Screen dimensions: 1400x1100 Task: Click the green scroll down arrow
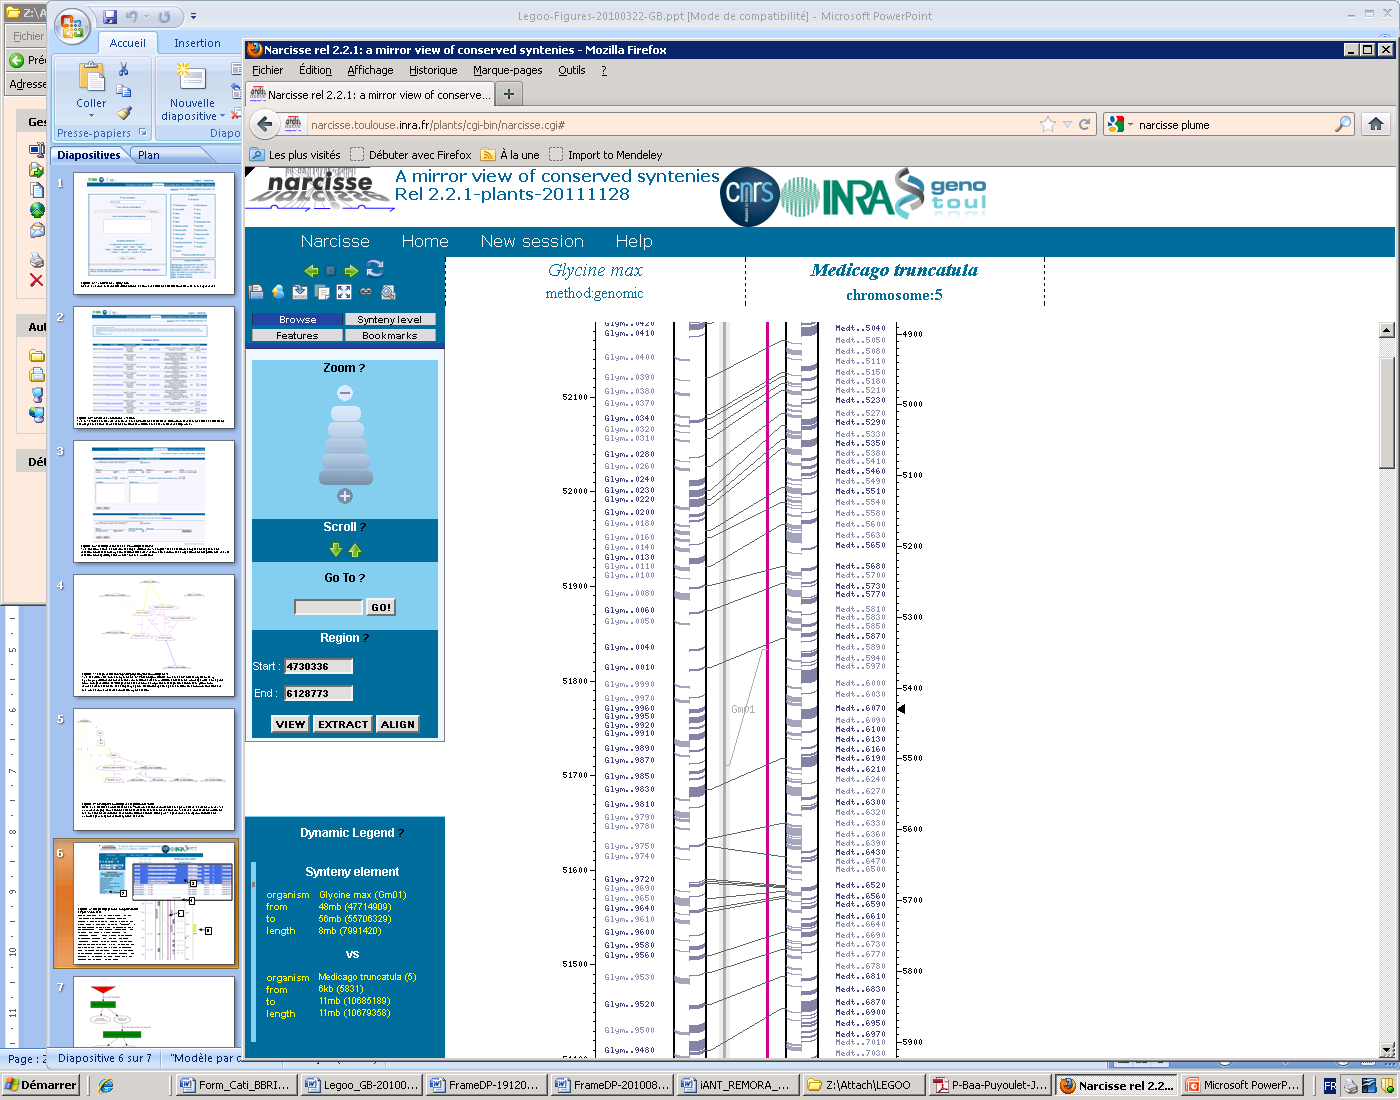pos(336,550)
